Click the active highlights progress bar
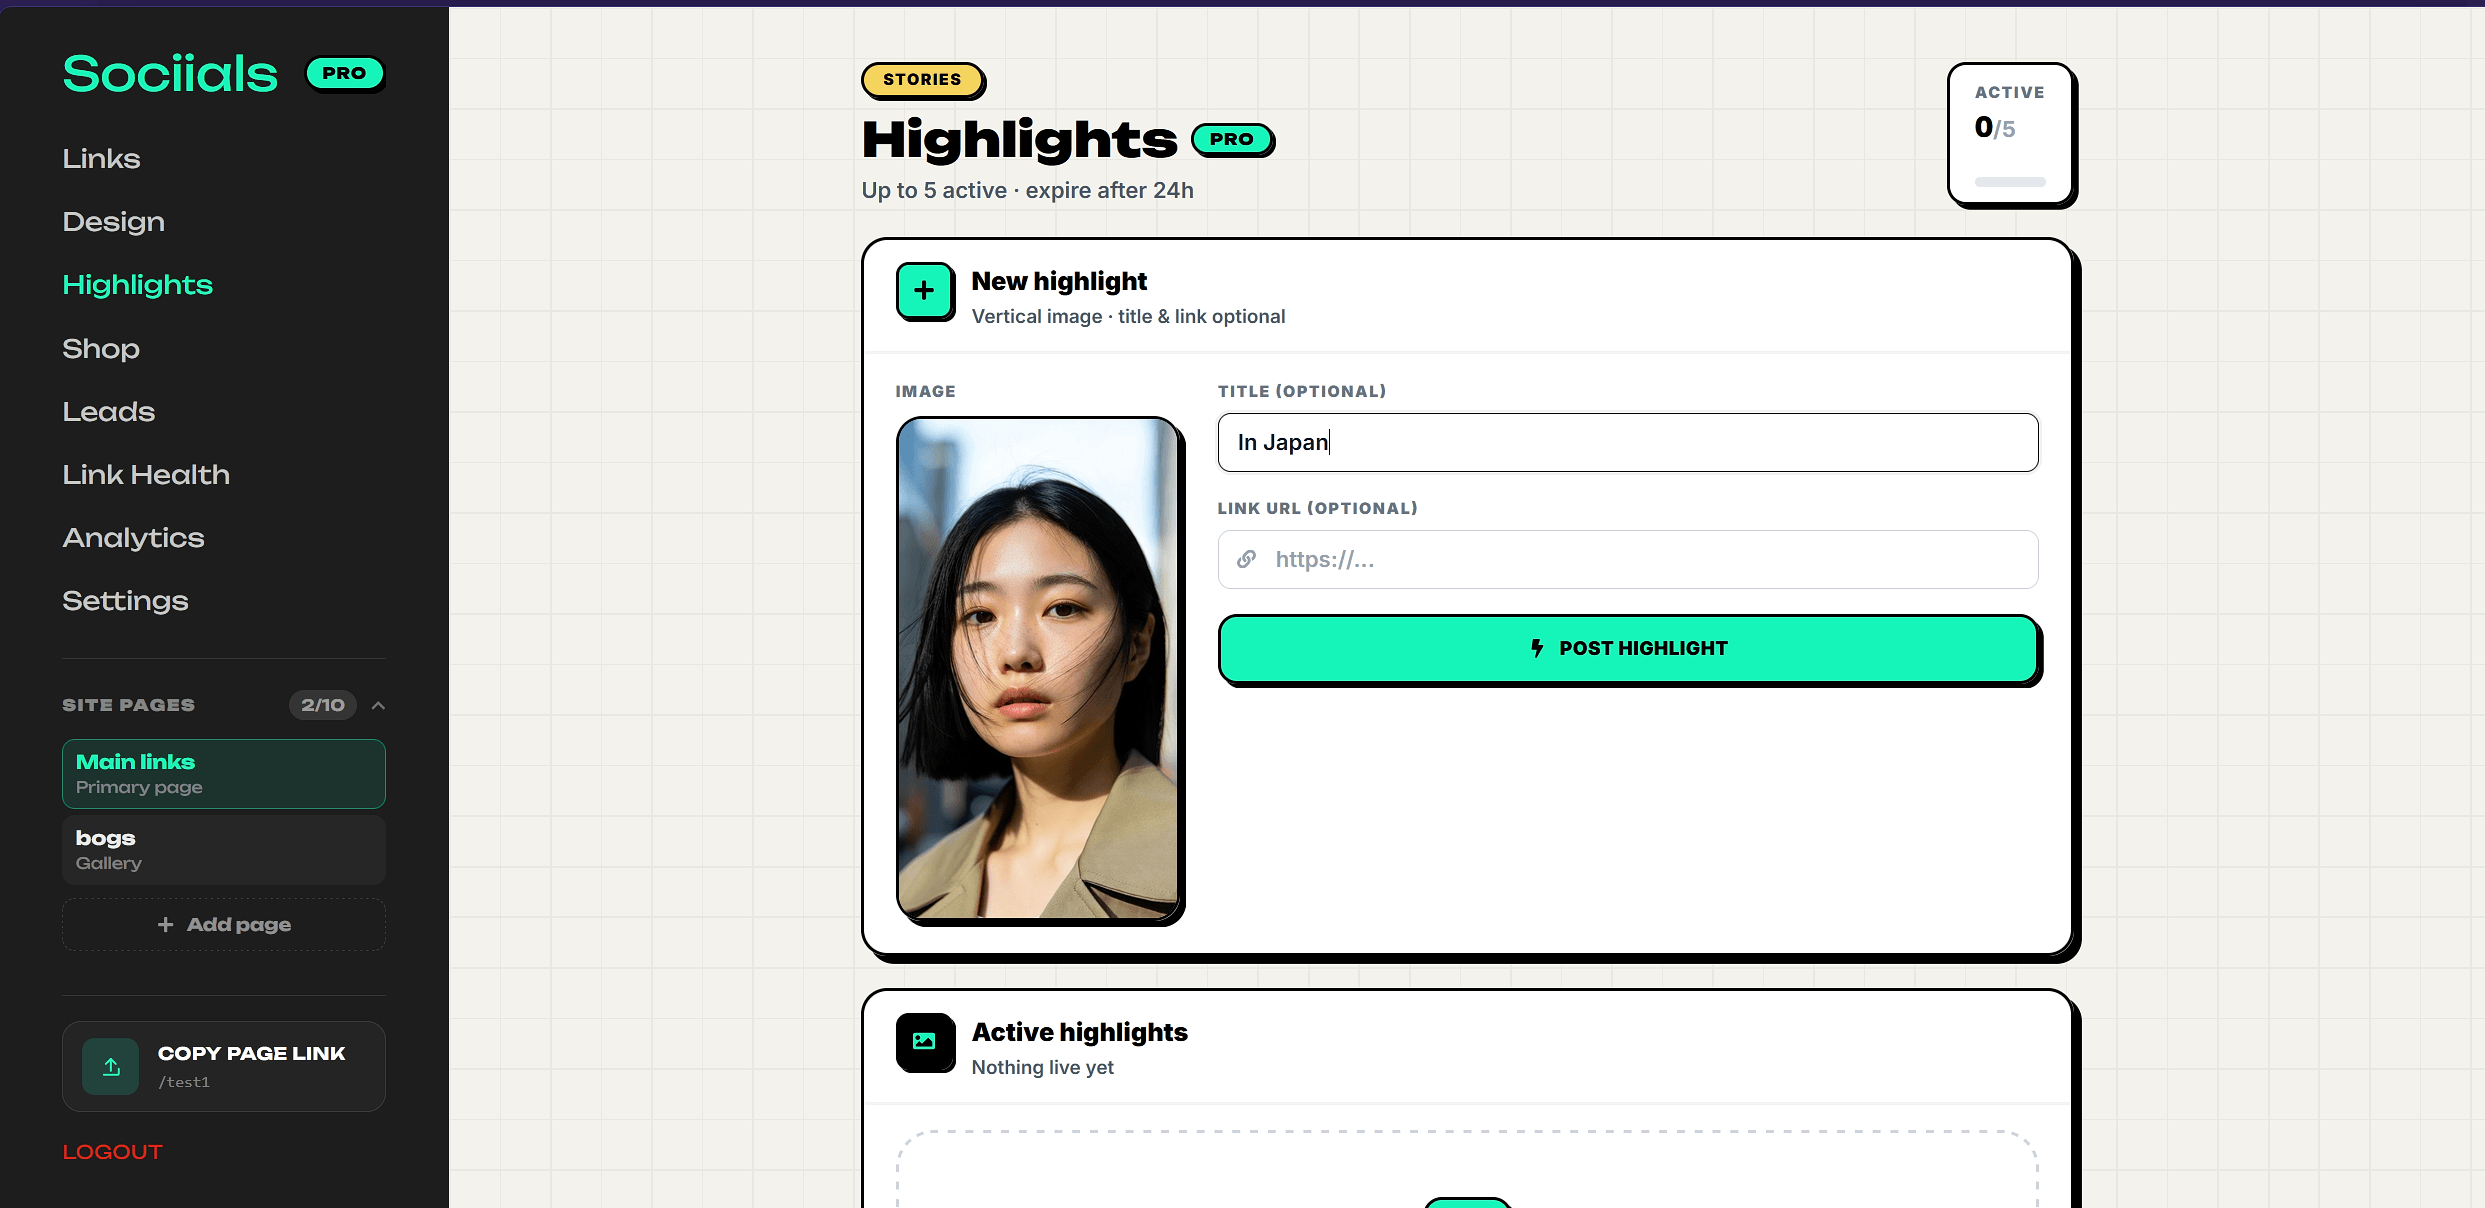This screenshot has height=1208, width=2485. pyautogui.click(x=2010, y=182)
